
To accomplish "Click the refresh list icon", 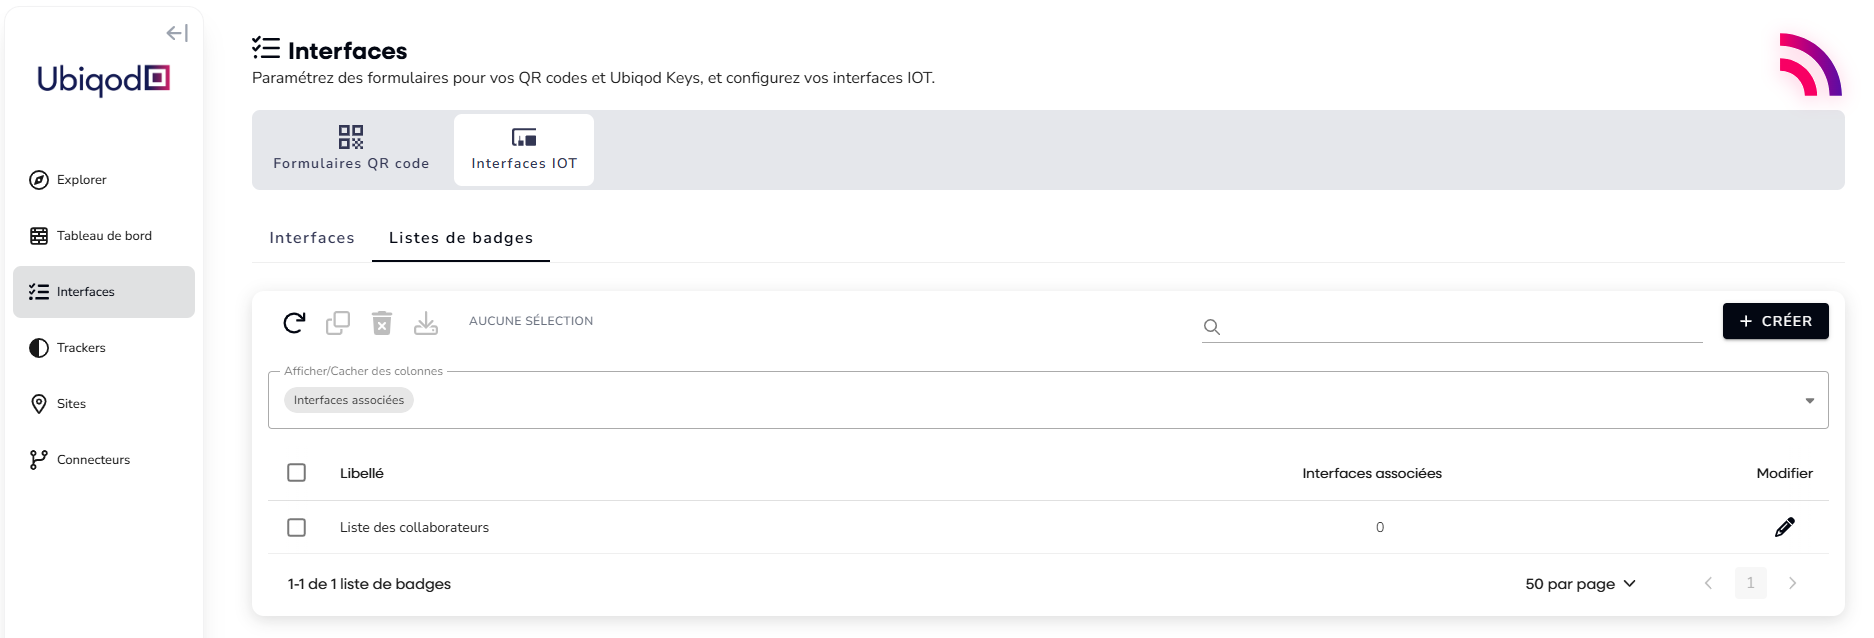I will (x=294, y=322).
